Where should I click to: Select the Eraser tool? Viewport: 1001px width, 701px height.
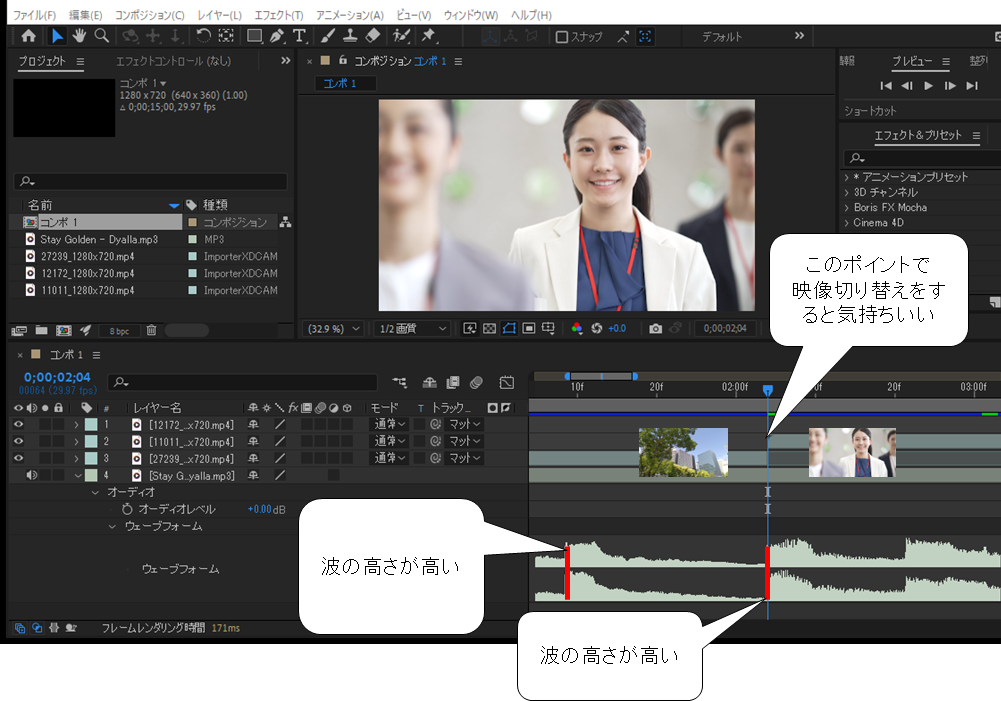[x=373, y=36]
